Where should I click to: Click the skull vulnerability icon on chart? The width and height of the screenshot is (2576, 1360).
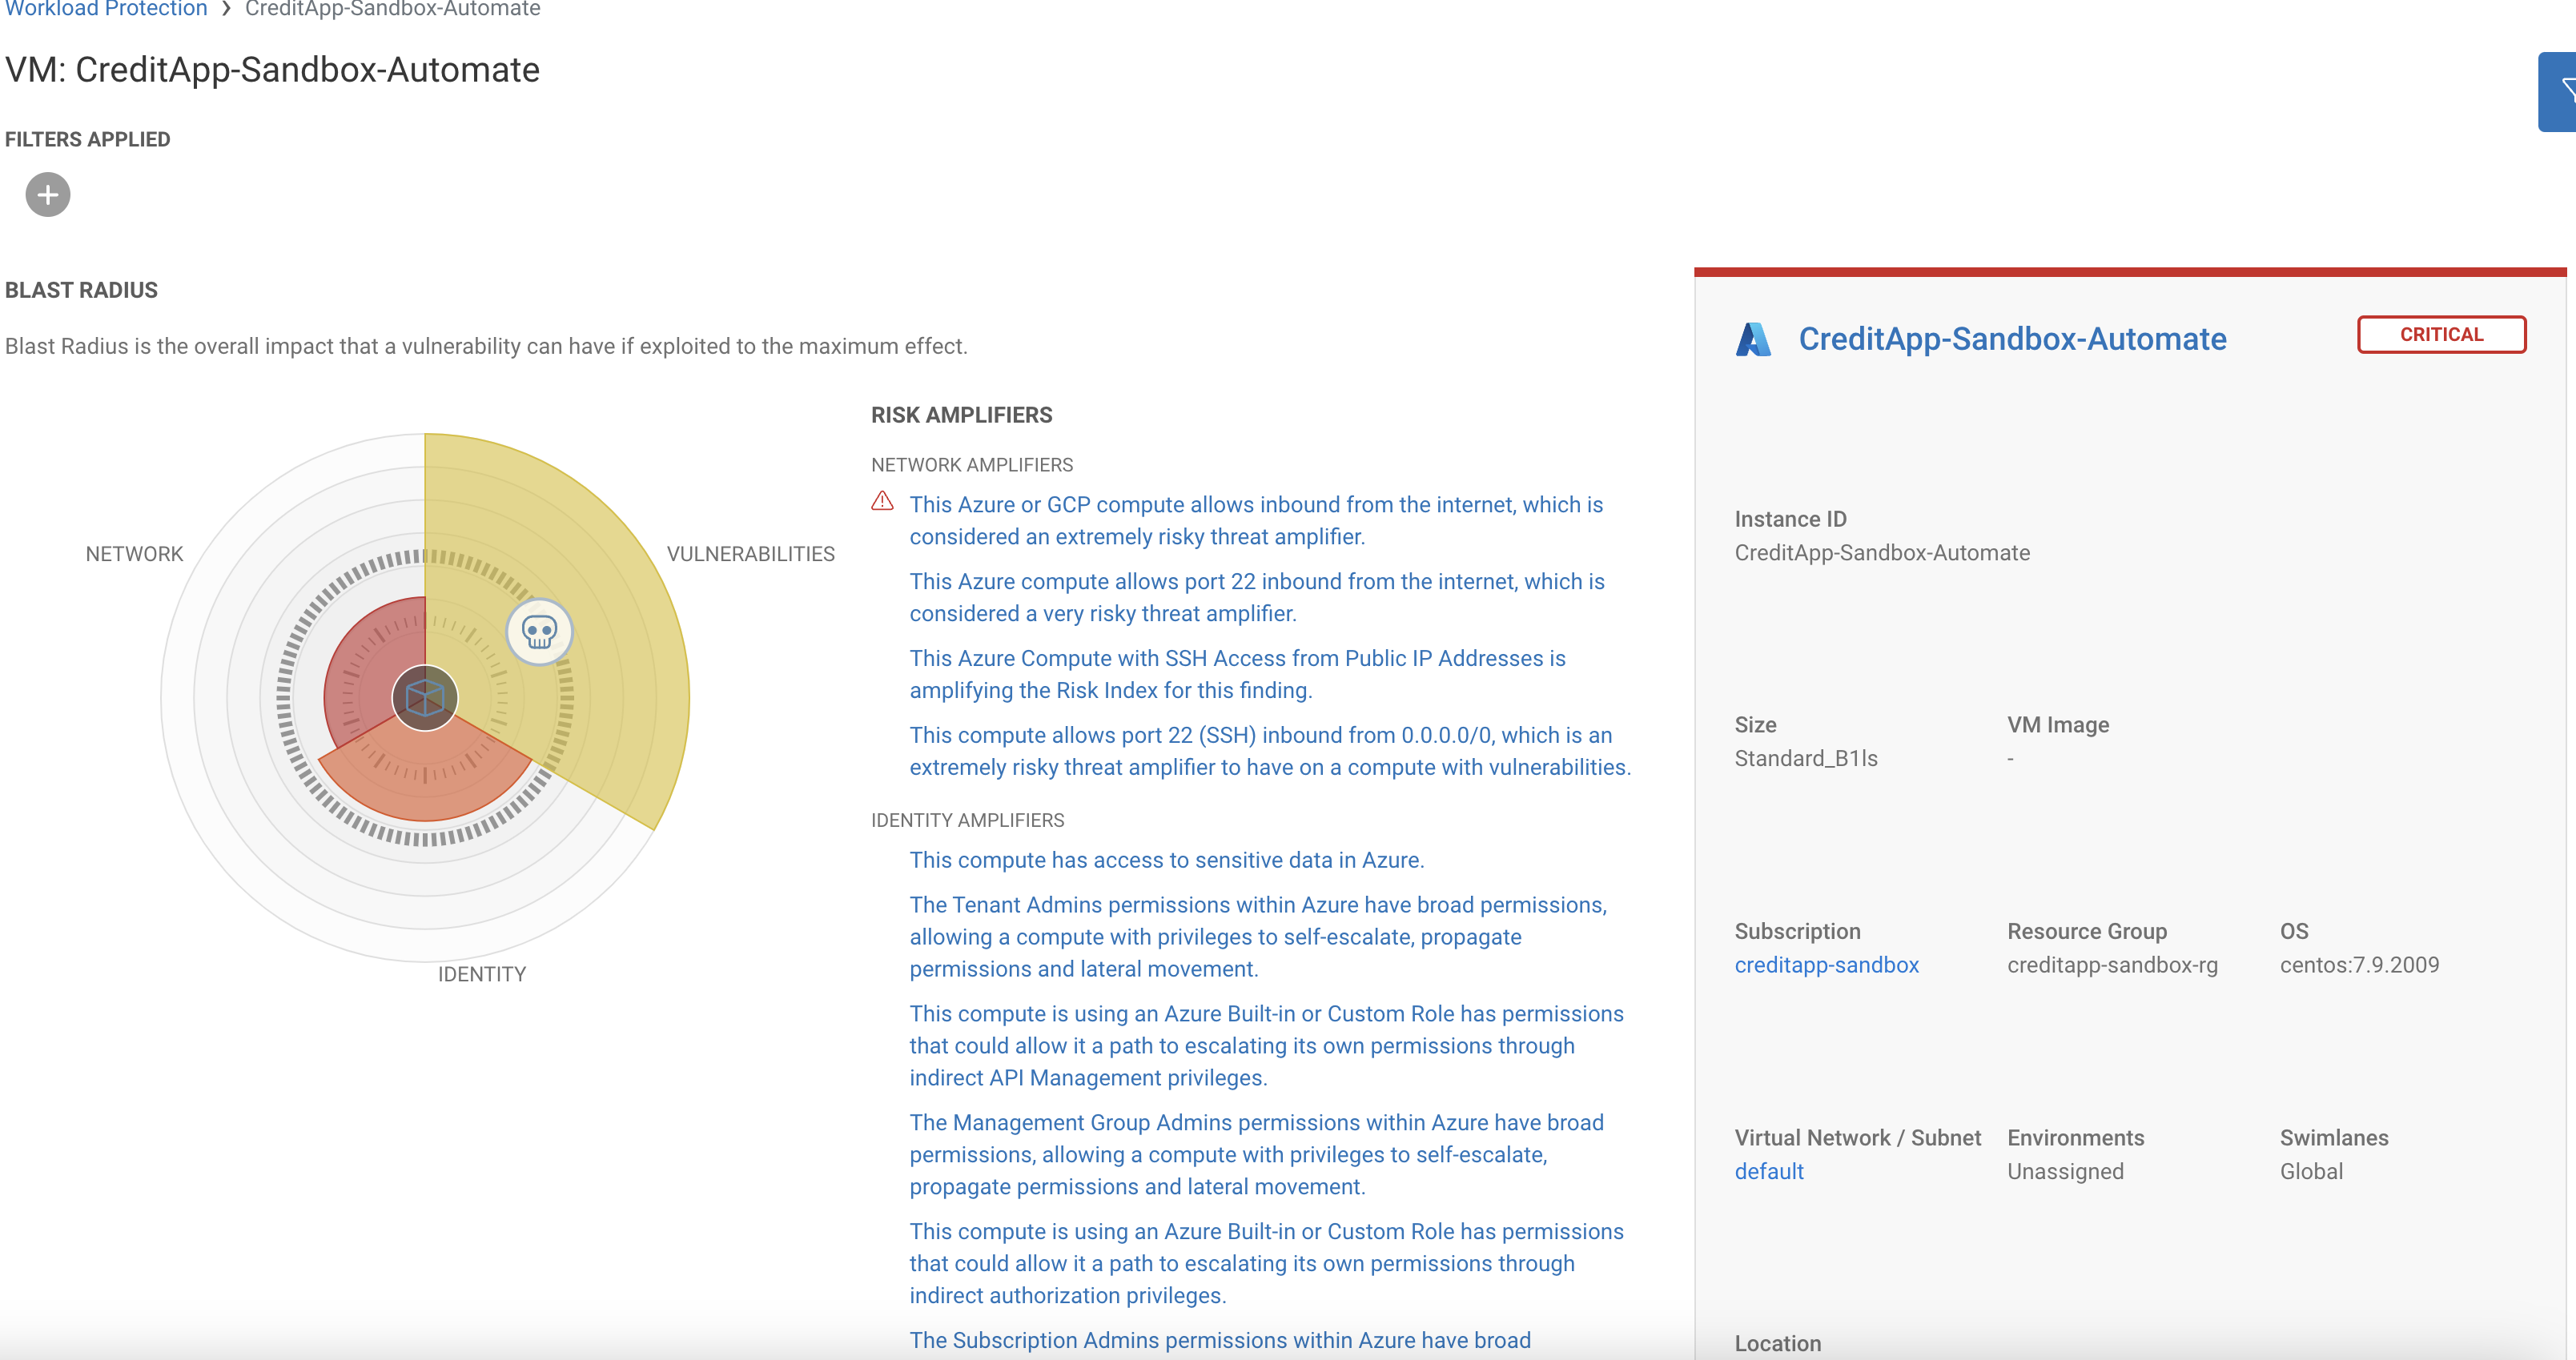(x=539, y=632)
